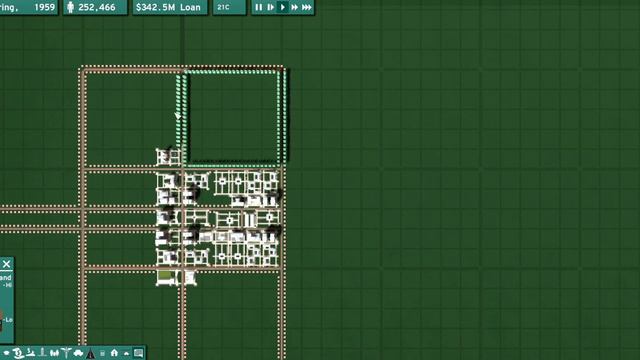Select the terrain tool icon in bottom toolbar
Screen dimensions: 640x360
point(18,353)
